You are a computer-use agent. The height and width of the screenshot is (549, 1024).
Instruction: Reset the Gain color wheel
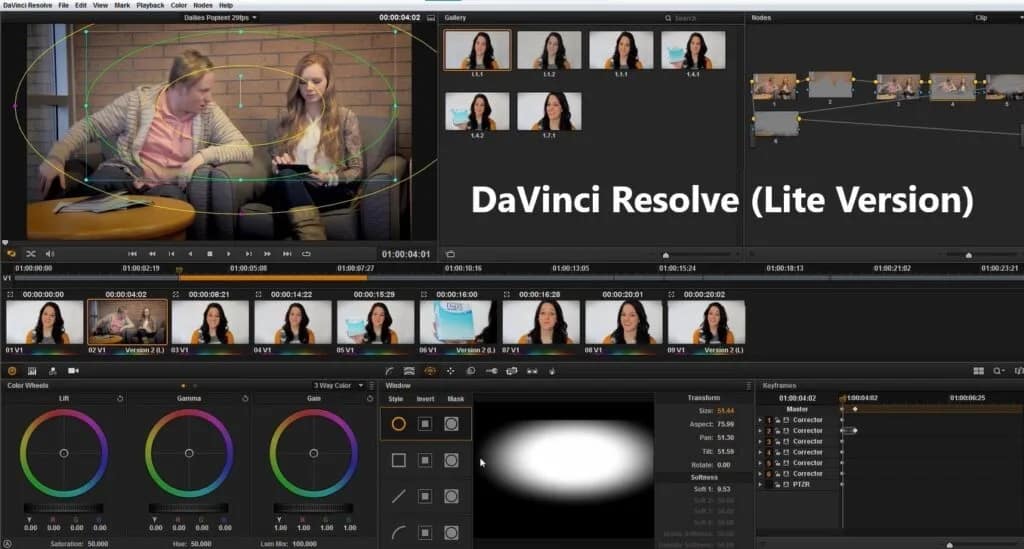(x=370, y=398)
